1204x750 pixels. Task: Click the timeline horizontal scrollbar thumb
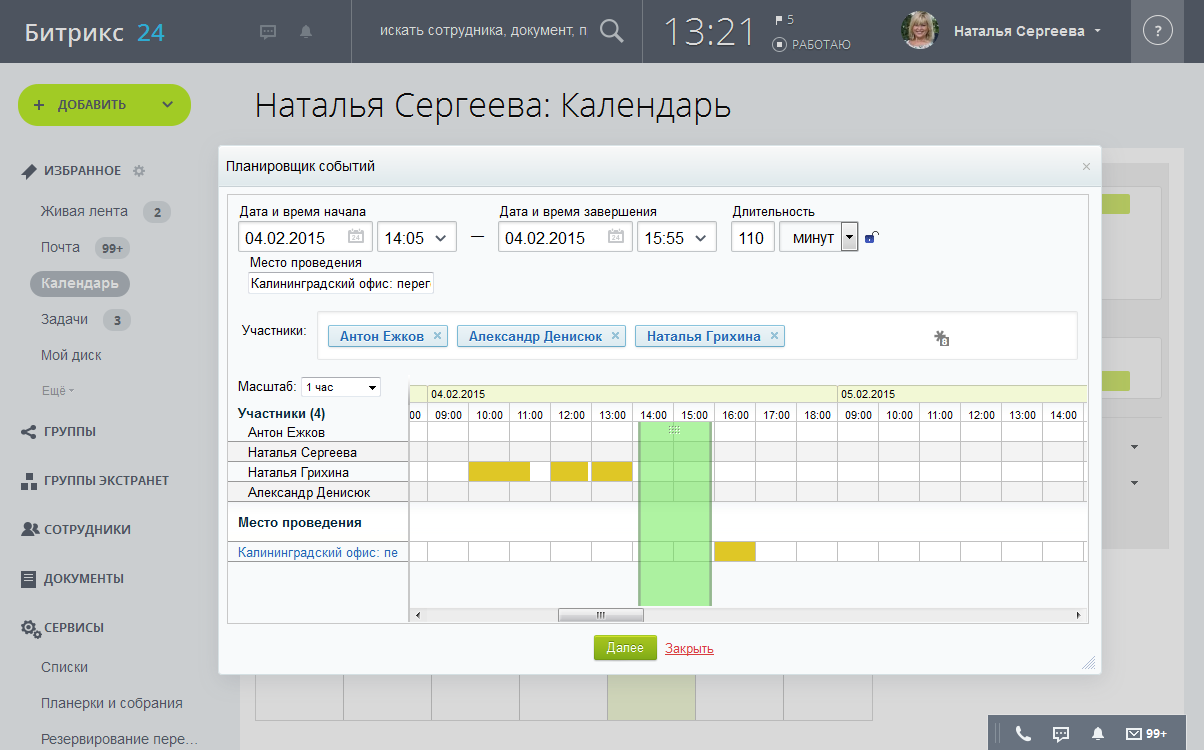point(600,615)
